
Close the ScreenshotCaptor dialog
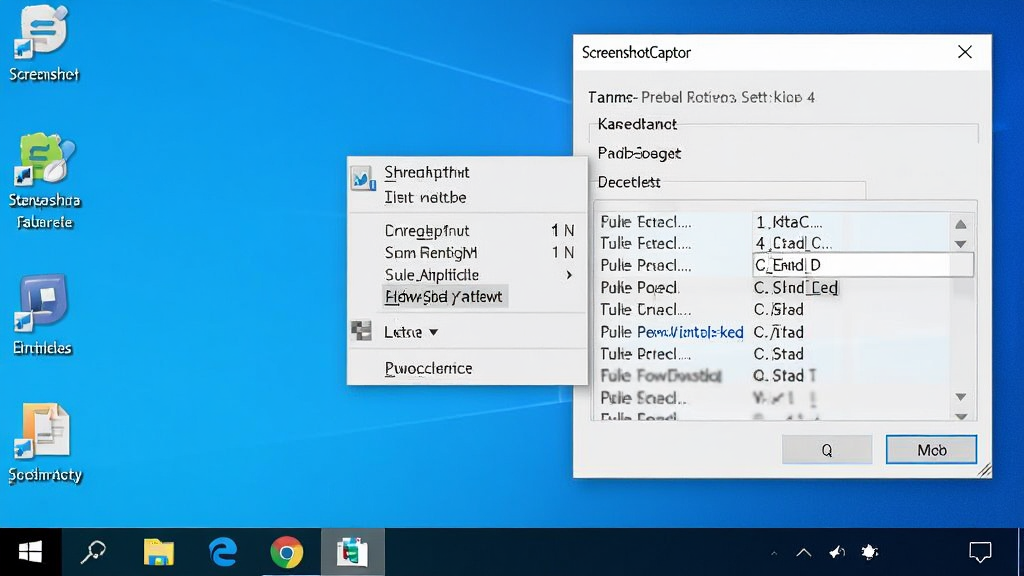click(965, 52)
